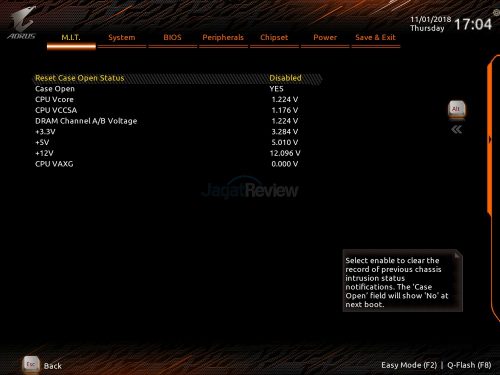The width and height of the screenshot is (500, 375).
Task: Click the 11/01/2018 date display
Action: point(430,19)
